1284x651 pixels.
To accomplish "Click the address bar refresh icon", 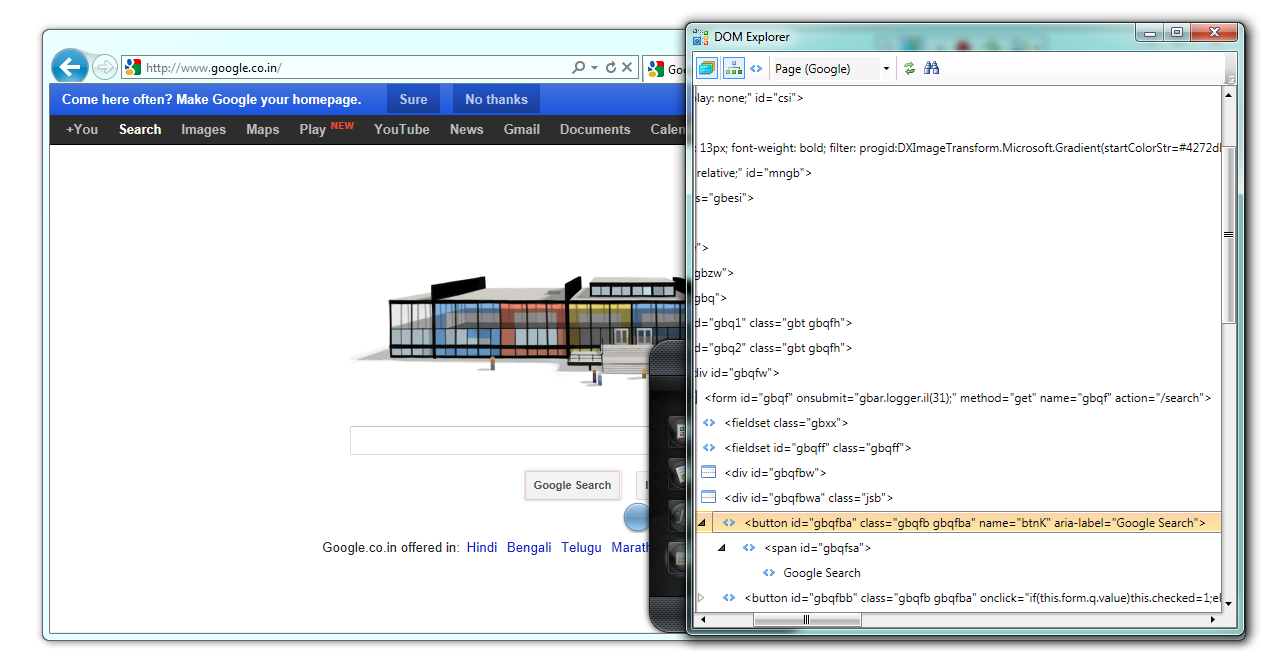I will (x=611, y=67).
